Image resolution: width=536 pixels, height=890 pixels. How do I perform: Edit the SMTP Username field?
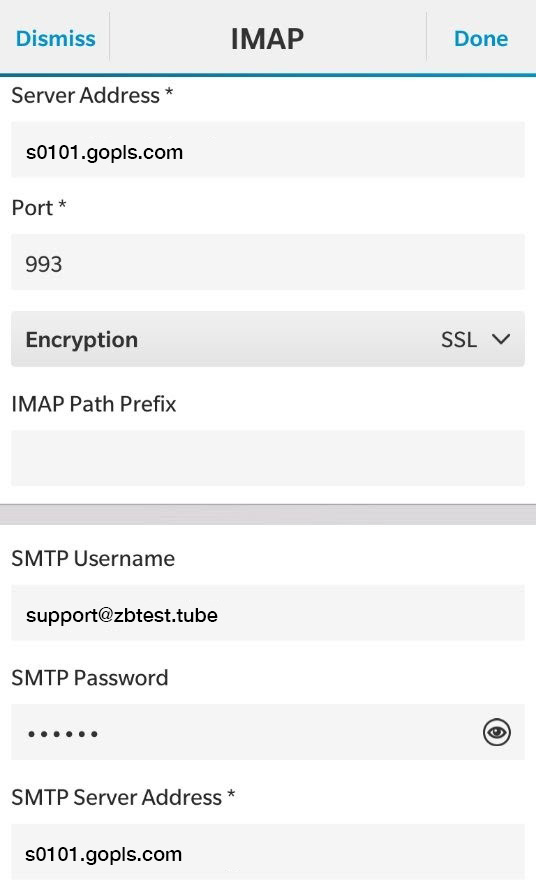click(267, 614)
